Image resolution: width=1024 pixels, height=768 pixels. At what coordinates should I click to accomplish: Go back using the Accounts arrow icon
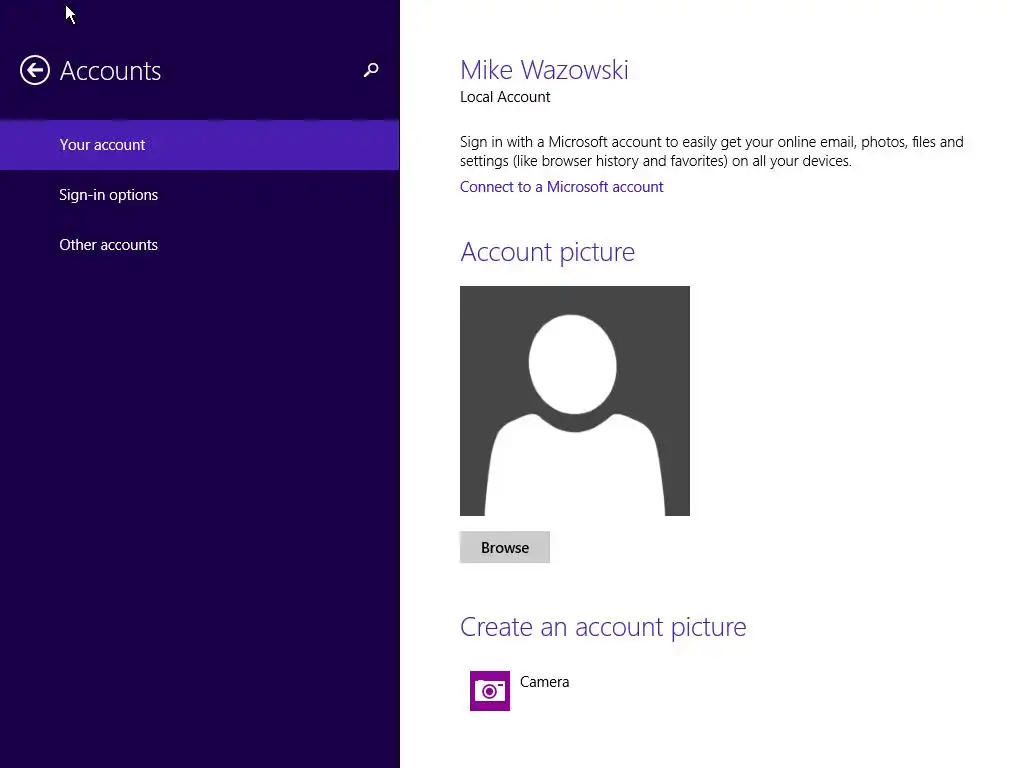click(x=35, y=71)
